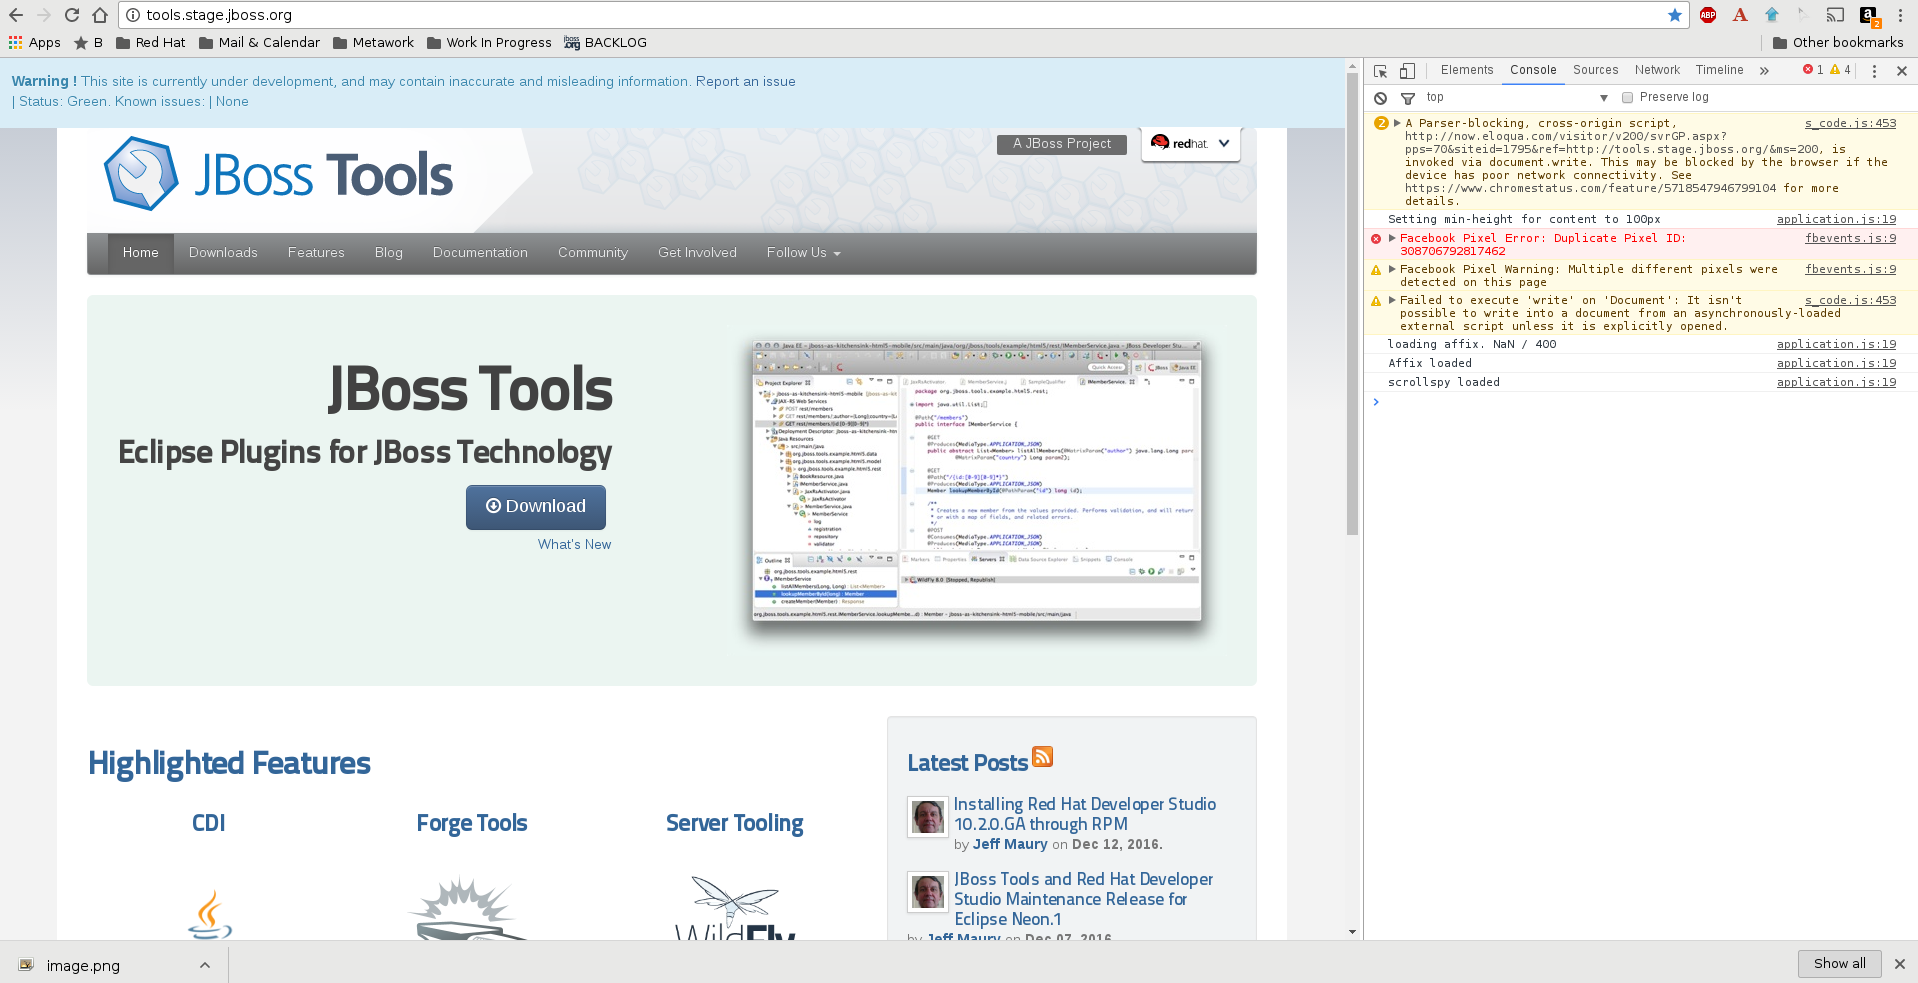Expand the Parser-blocking warning message
Viewport: 1918px width, 983px height.
[x=1397, y=124]
